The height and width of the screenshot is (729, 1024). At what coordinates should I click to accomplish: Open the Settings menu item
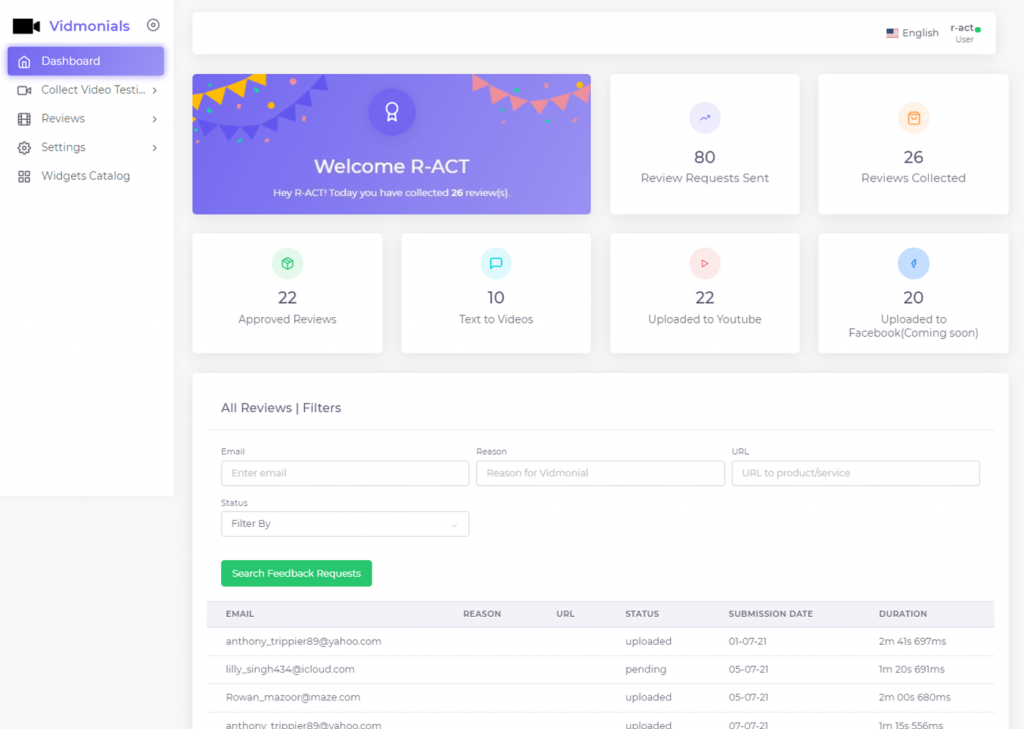pyautogui.click(x=86, y=148)
